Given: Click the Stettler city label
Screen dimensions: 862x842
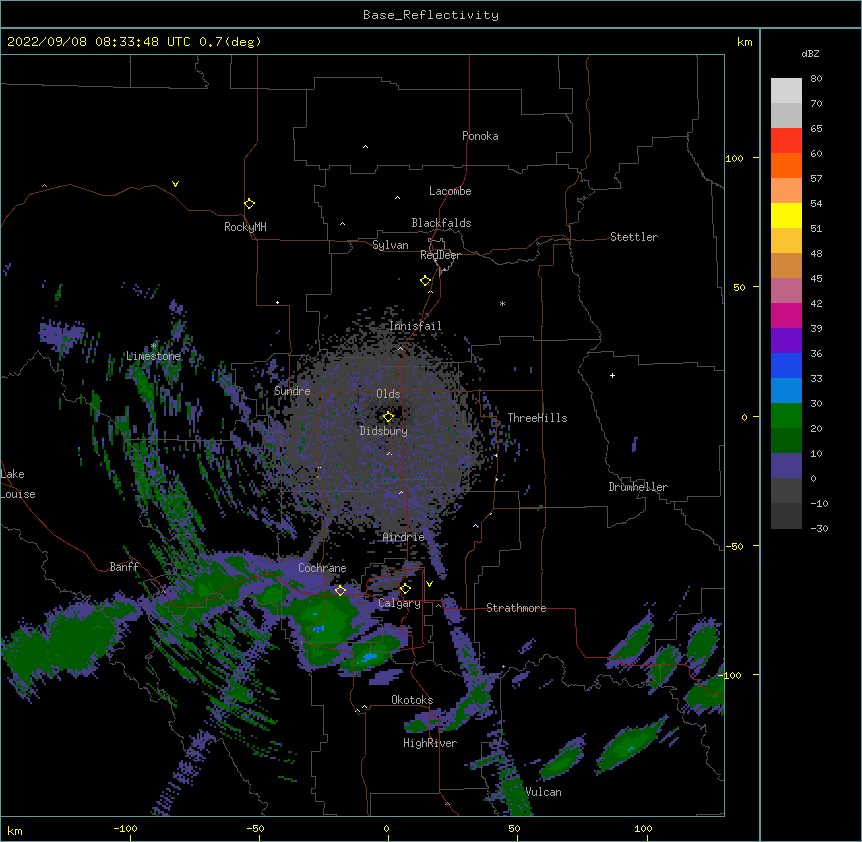Looking at the screenshot, I should [x=634, y=237].
